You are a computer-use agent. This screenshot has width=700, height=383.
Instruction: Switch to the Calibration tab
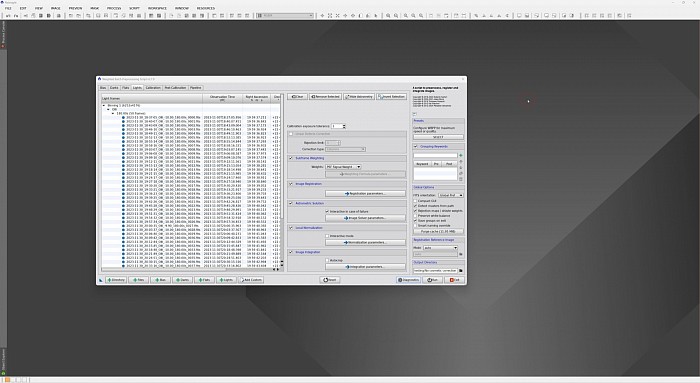pos(153,88)
